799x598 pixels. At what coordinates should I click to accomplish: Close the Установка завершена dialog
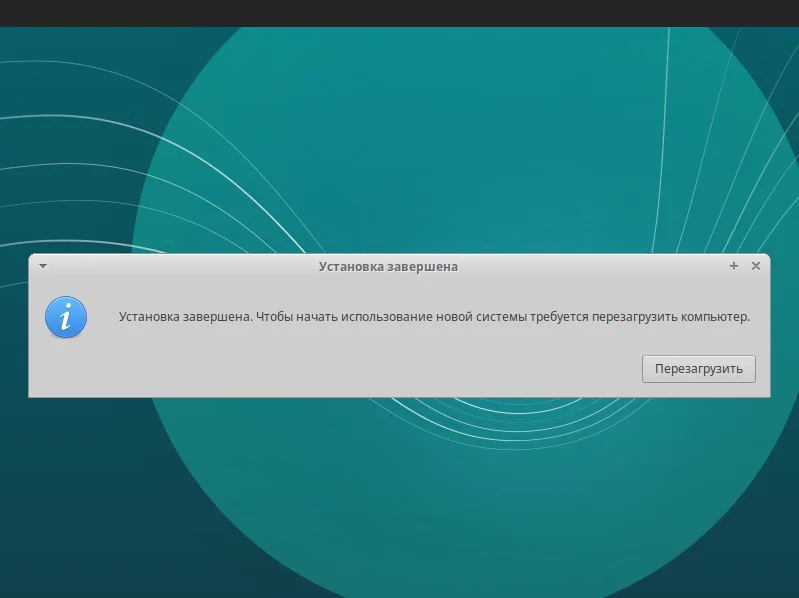(x=756, y=266)
